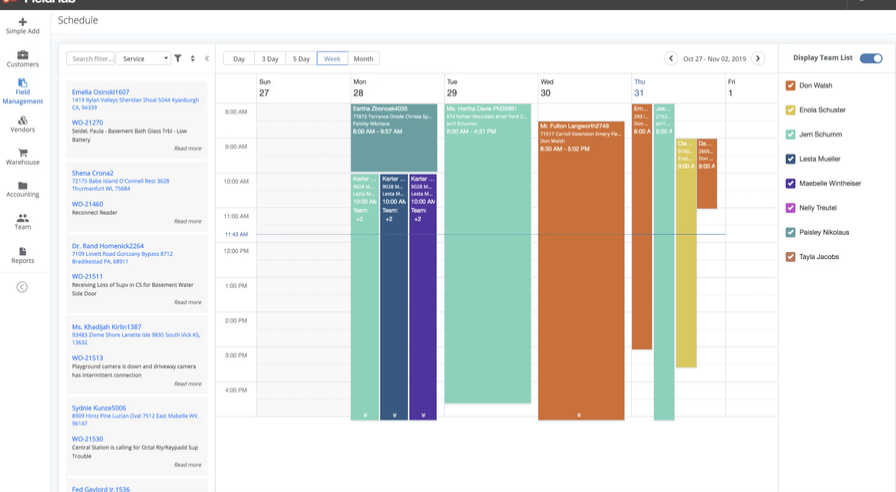Image resolution: width=896 pixels, height=492 pixels.
Task: Click the filter funnel icon
Action: coord(178,58)
